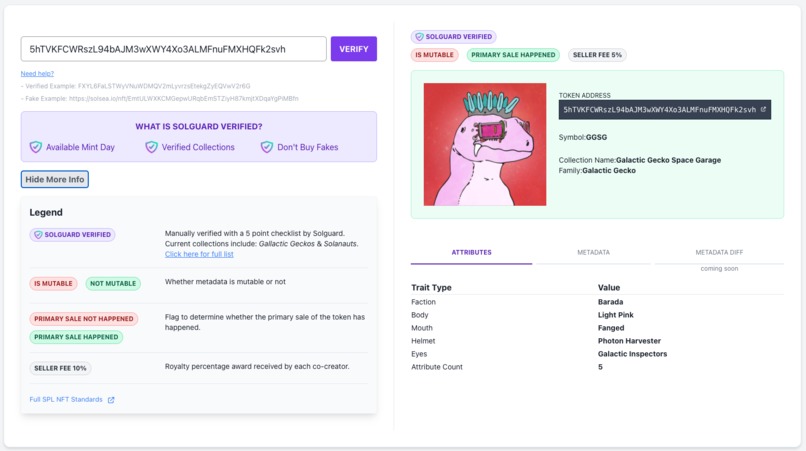
Task: Click the Galactic Gecko NFT image
Action: [x=485, y=145]
